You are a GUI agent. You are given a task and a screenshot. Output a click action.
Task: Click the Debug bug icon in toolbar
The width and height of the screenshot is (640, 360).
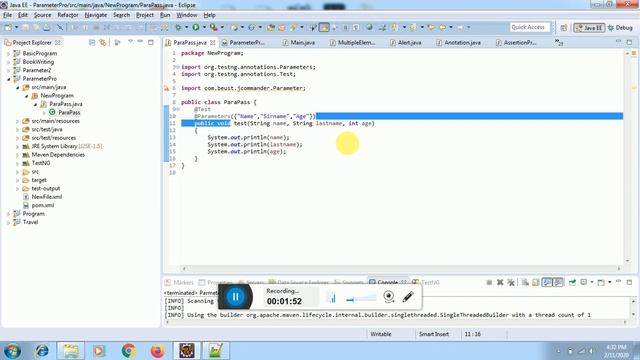click(x=178, y=27)
